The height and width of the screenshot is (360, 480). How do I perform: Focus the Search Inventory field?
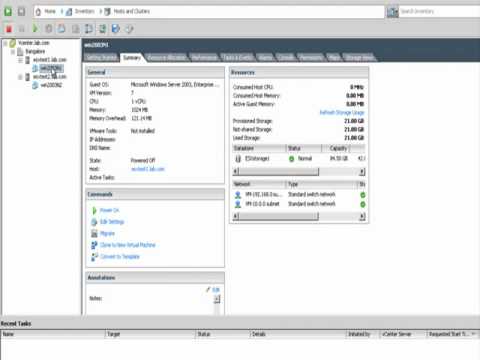point(439,12)
